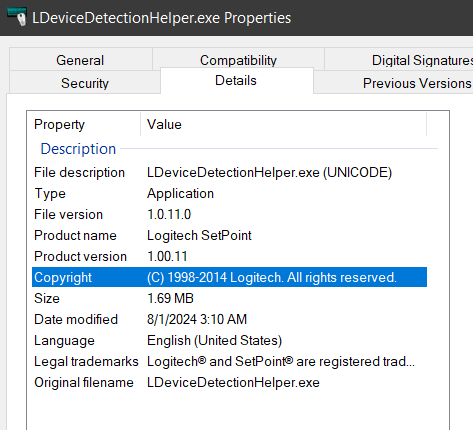Image resolution: width=473 pixels, height=430 pixels.
Task: Select the Date modified property label
Action: 76,319
